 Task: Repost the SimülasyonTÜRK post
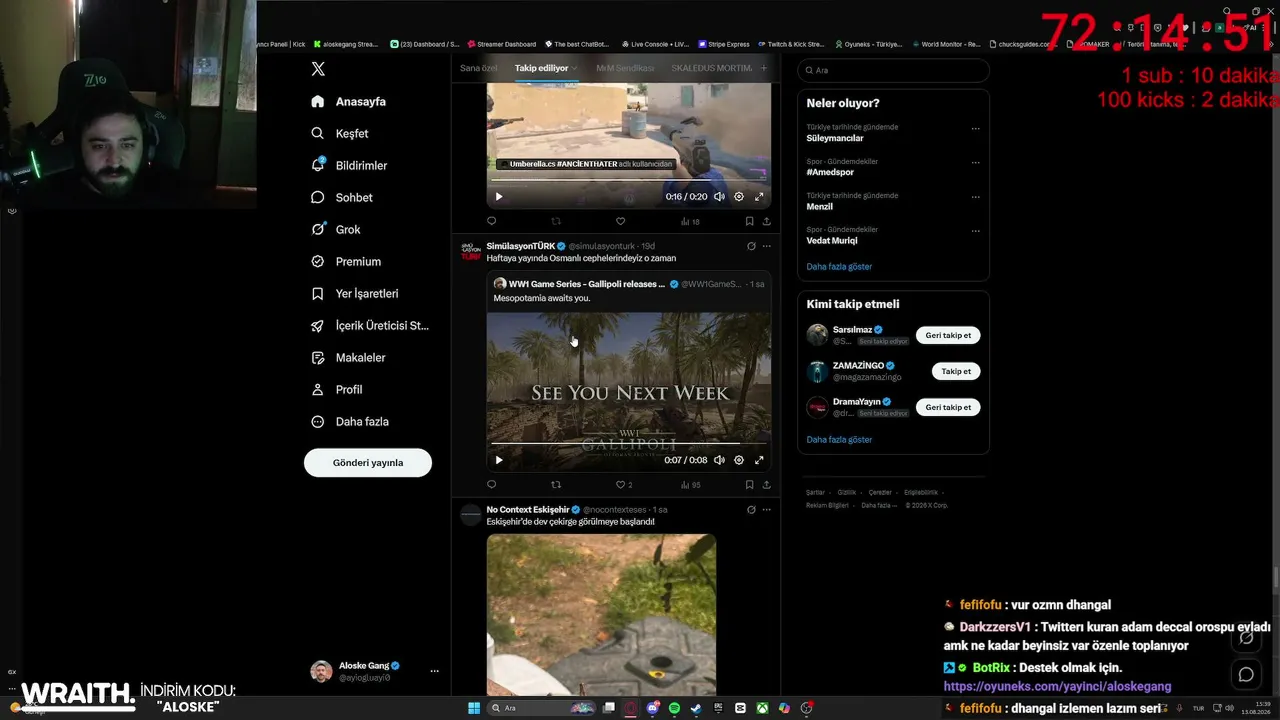coord(556,485)
